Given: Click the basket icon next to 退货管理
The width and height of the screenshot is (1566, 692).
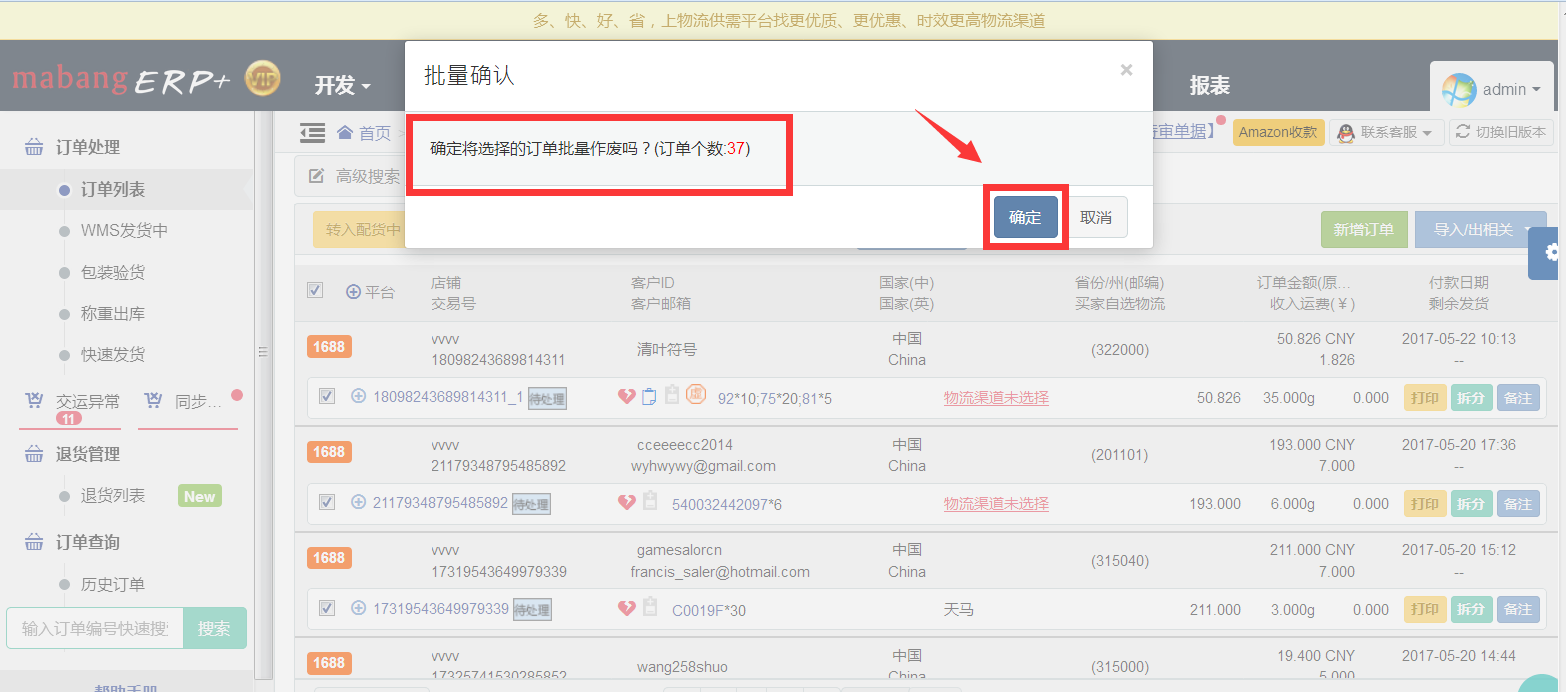Looking at the screenshot, I should 34,454.
